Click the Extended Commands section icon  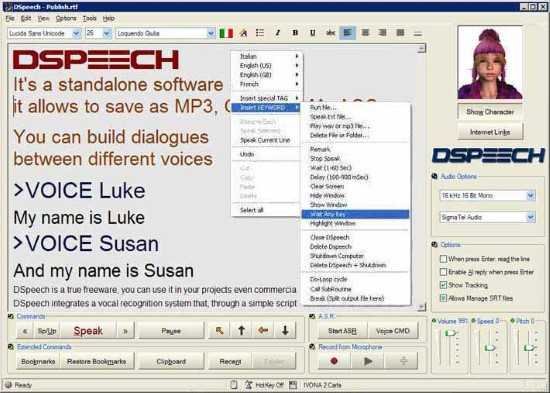(x=11, y=347)
